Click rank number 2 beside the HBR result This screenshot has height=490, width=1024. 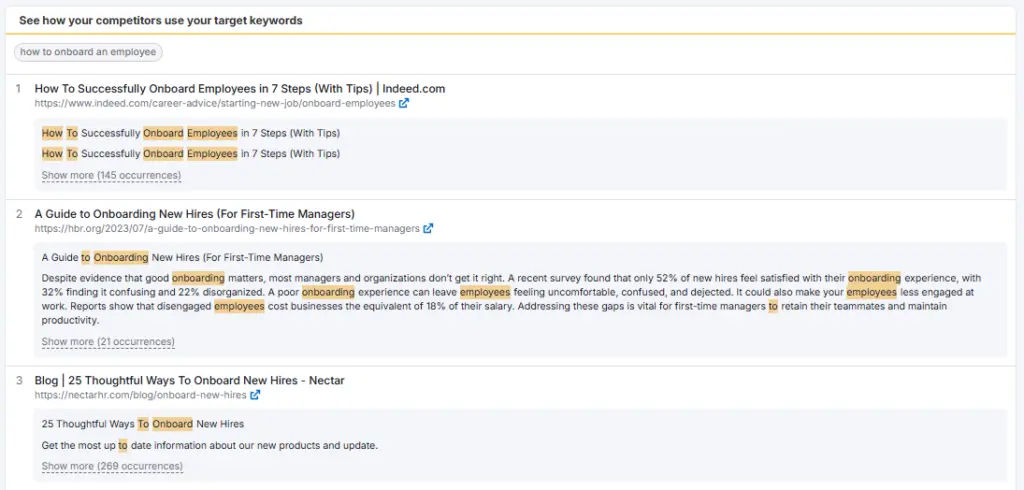(19, 214)
